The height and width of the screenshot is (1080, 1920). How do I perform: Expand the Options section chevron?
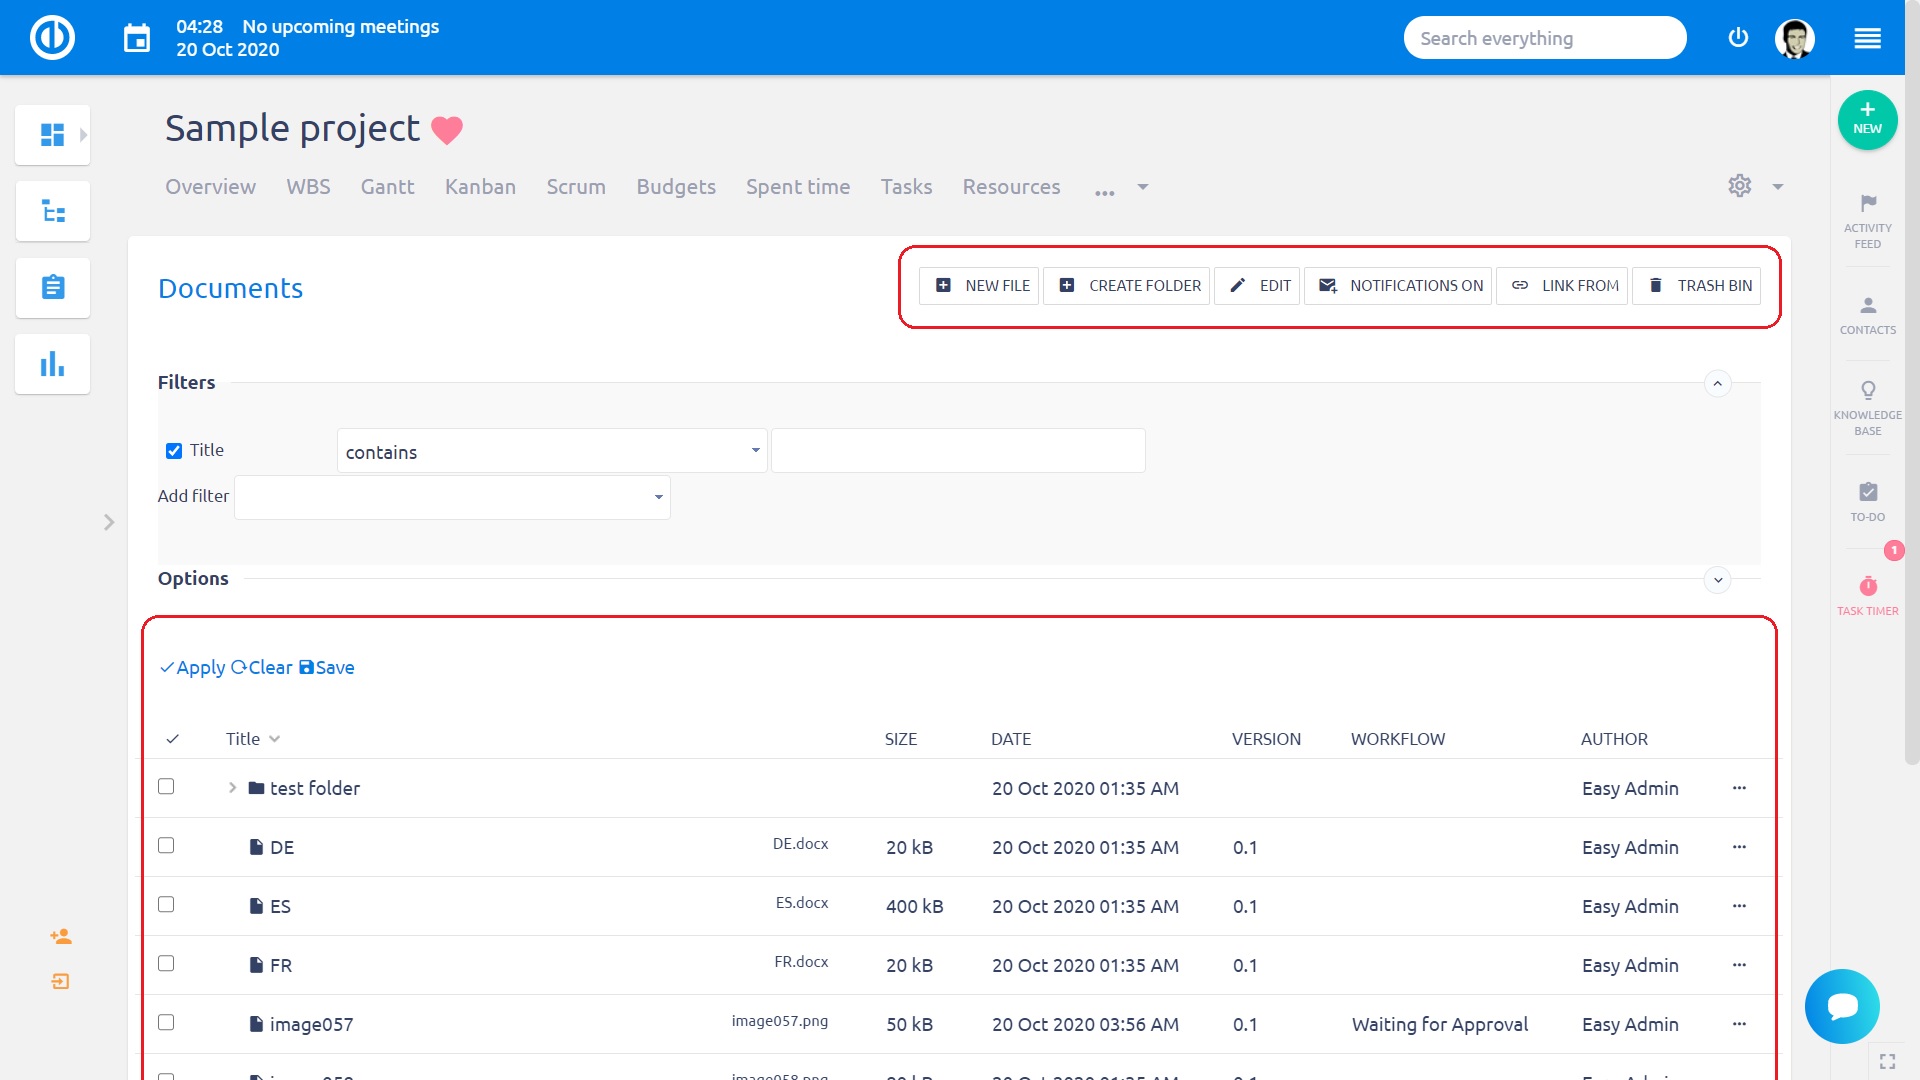(1717, 580)
